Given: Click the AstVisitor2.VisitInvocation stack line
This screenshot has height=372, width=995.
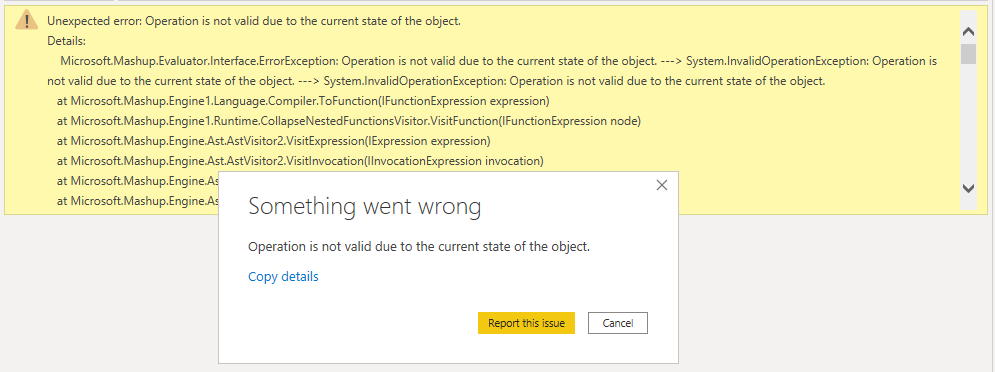Looking at the screenshot, I should click(300, 161).
